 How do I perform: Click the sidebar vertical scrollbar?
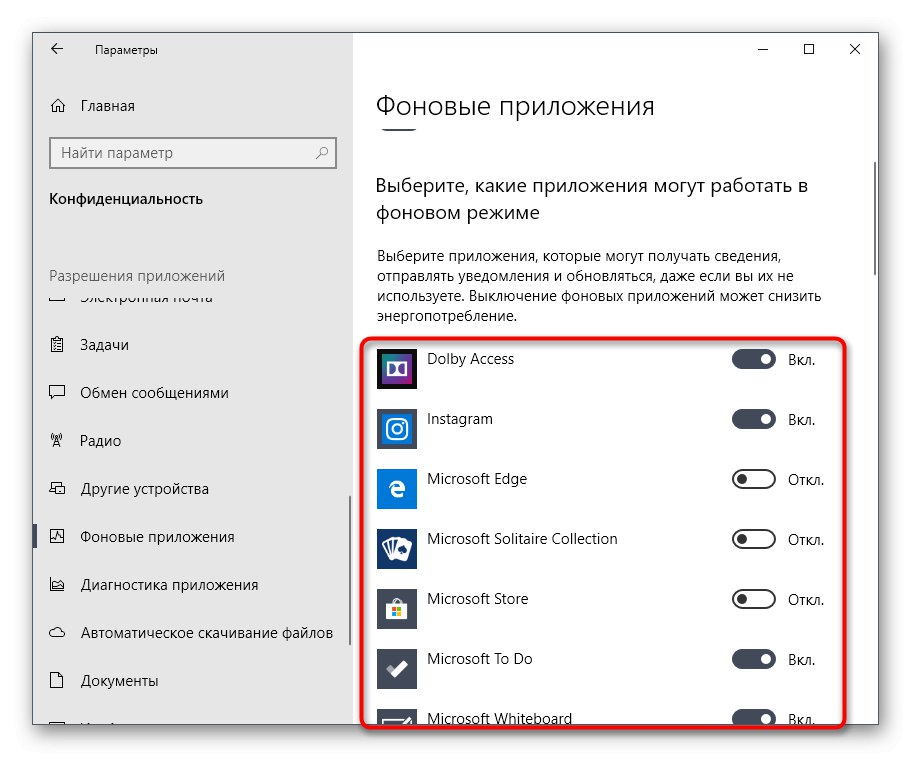coord(350,570)
